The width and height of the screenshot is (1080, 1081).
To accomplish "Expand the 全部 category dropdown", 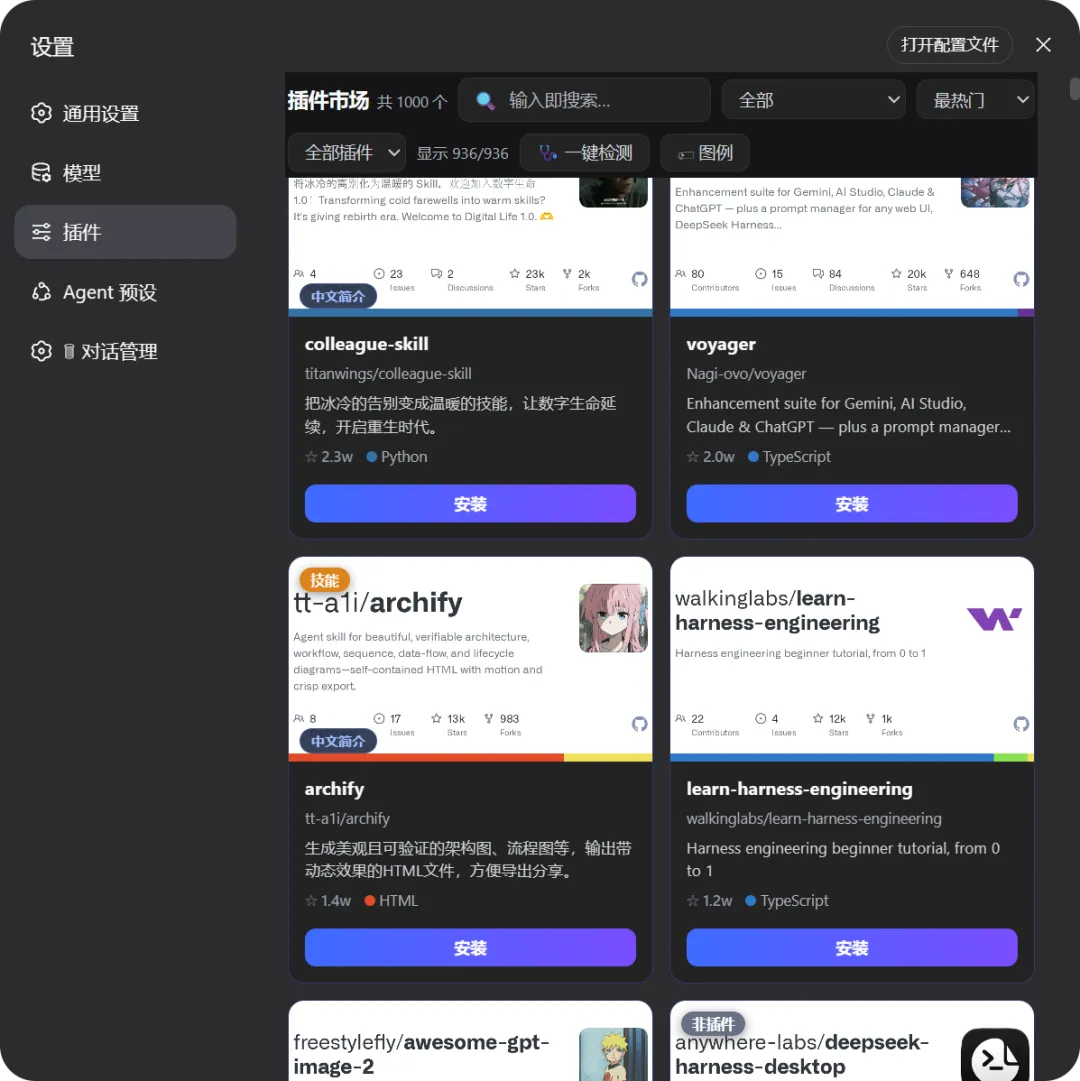I will point(813,101).
